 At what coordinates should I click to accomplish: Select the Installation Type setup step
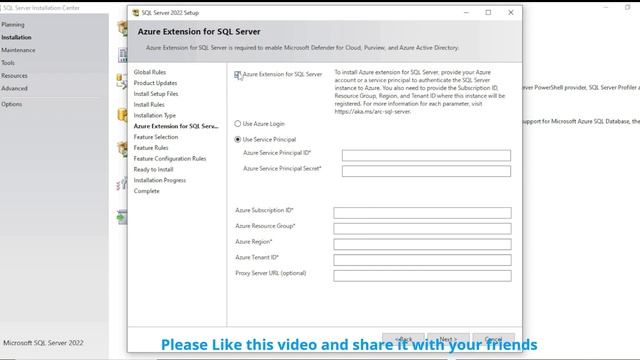click(155, 116)
